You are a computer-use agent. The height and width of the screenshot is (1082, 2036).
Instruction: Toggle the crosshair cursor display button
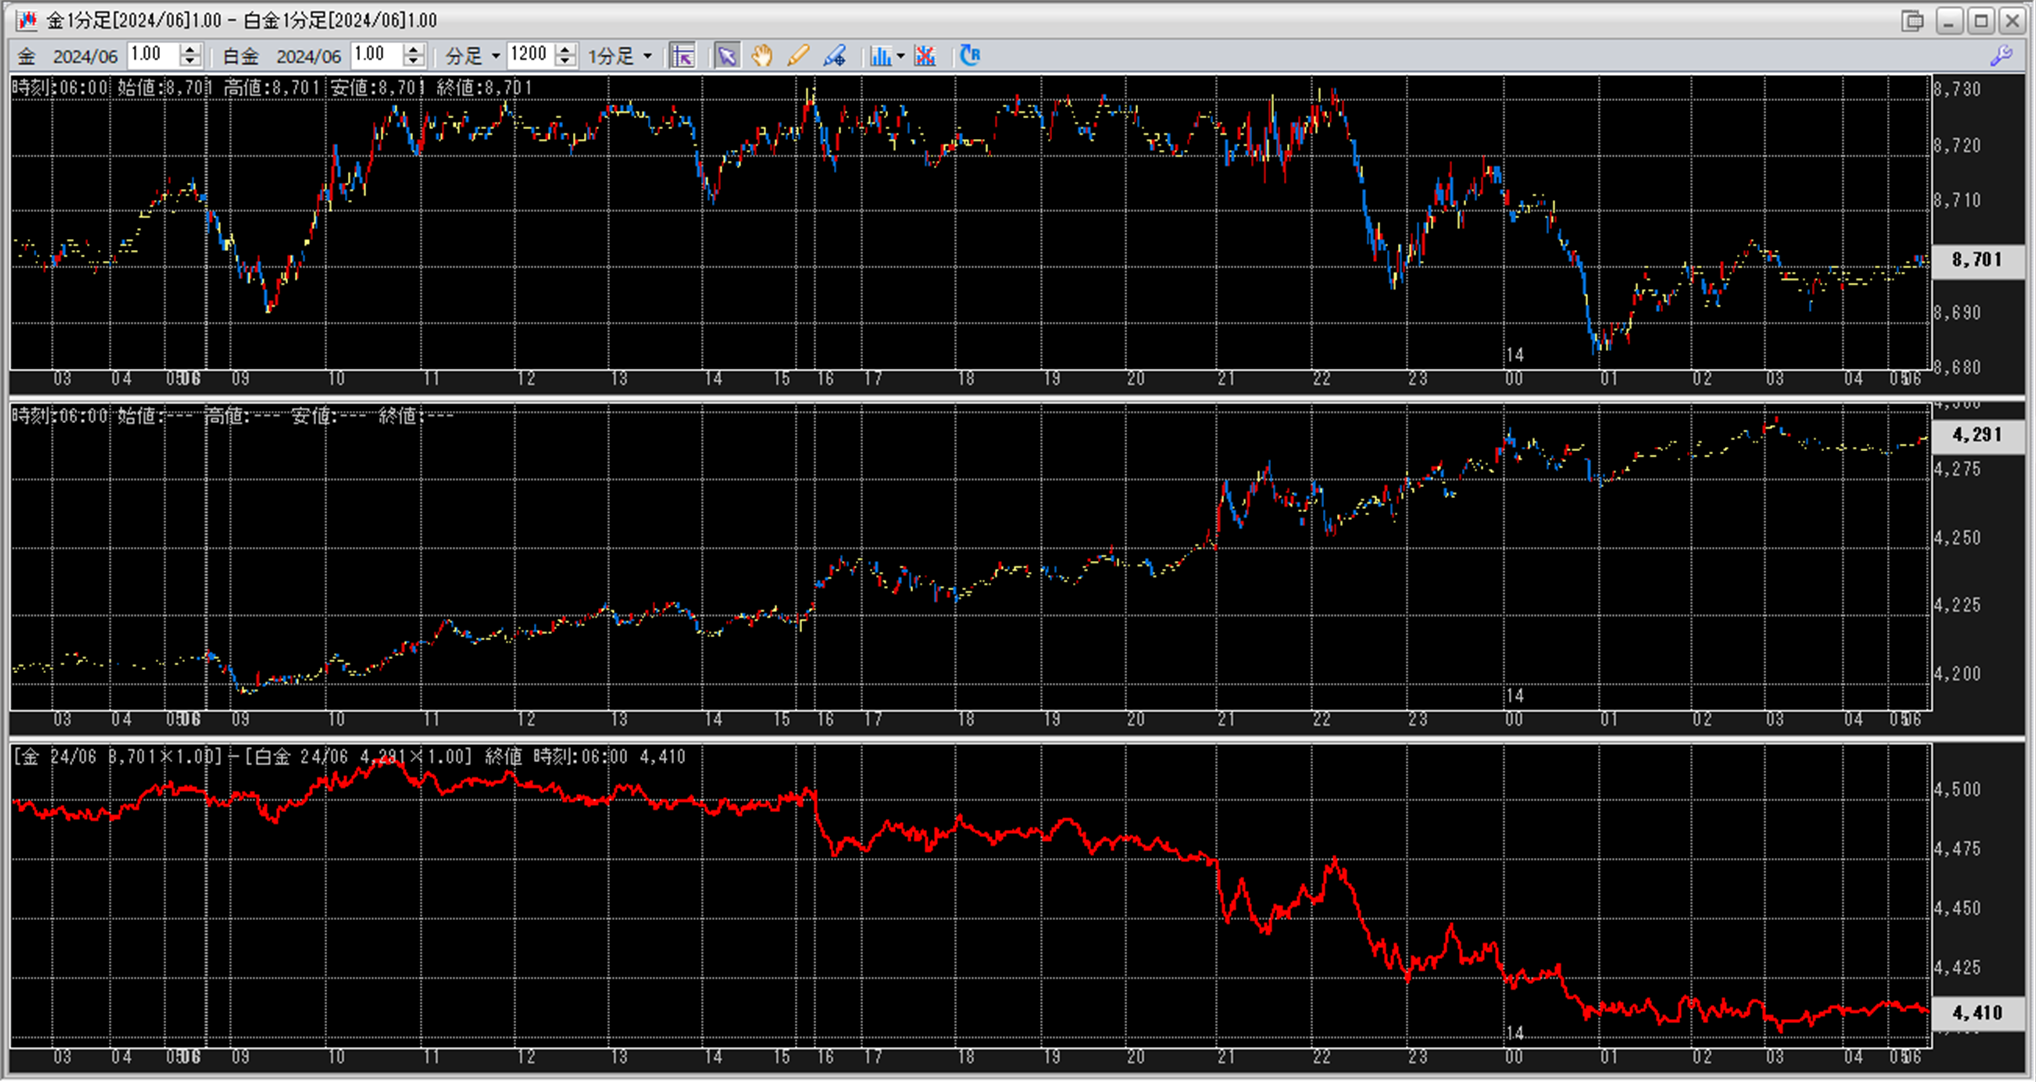683,56
